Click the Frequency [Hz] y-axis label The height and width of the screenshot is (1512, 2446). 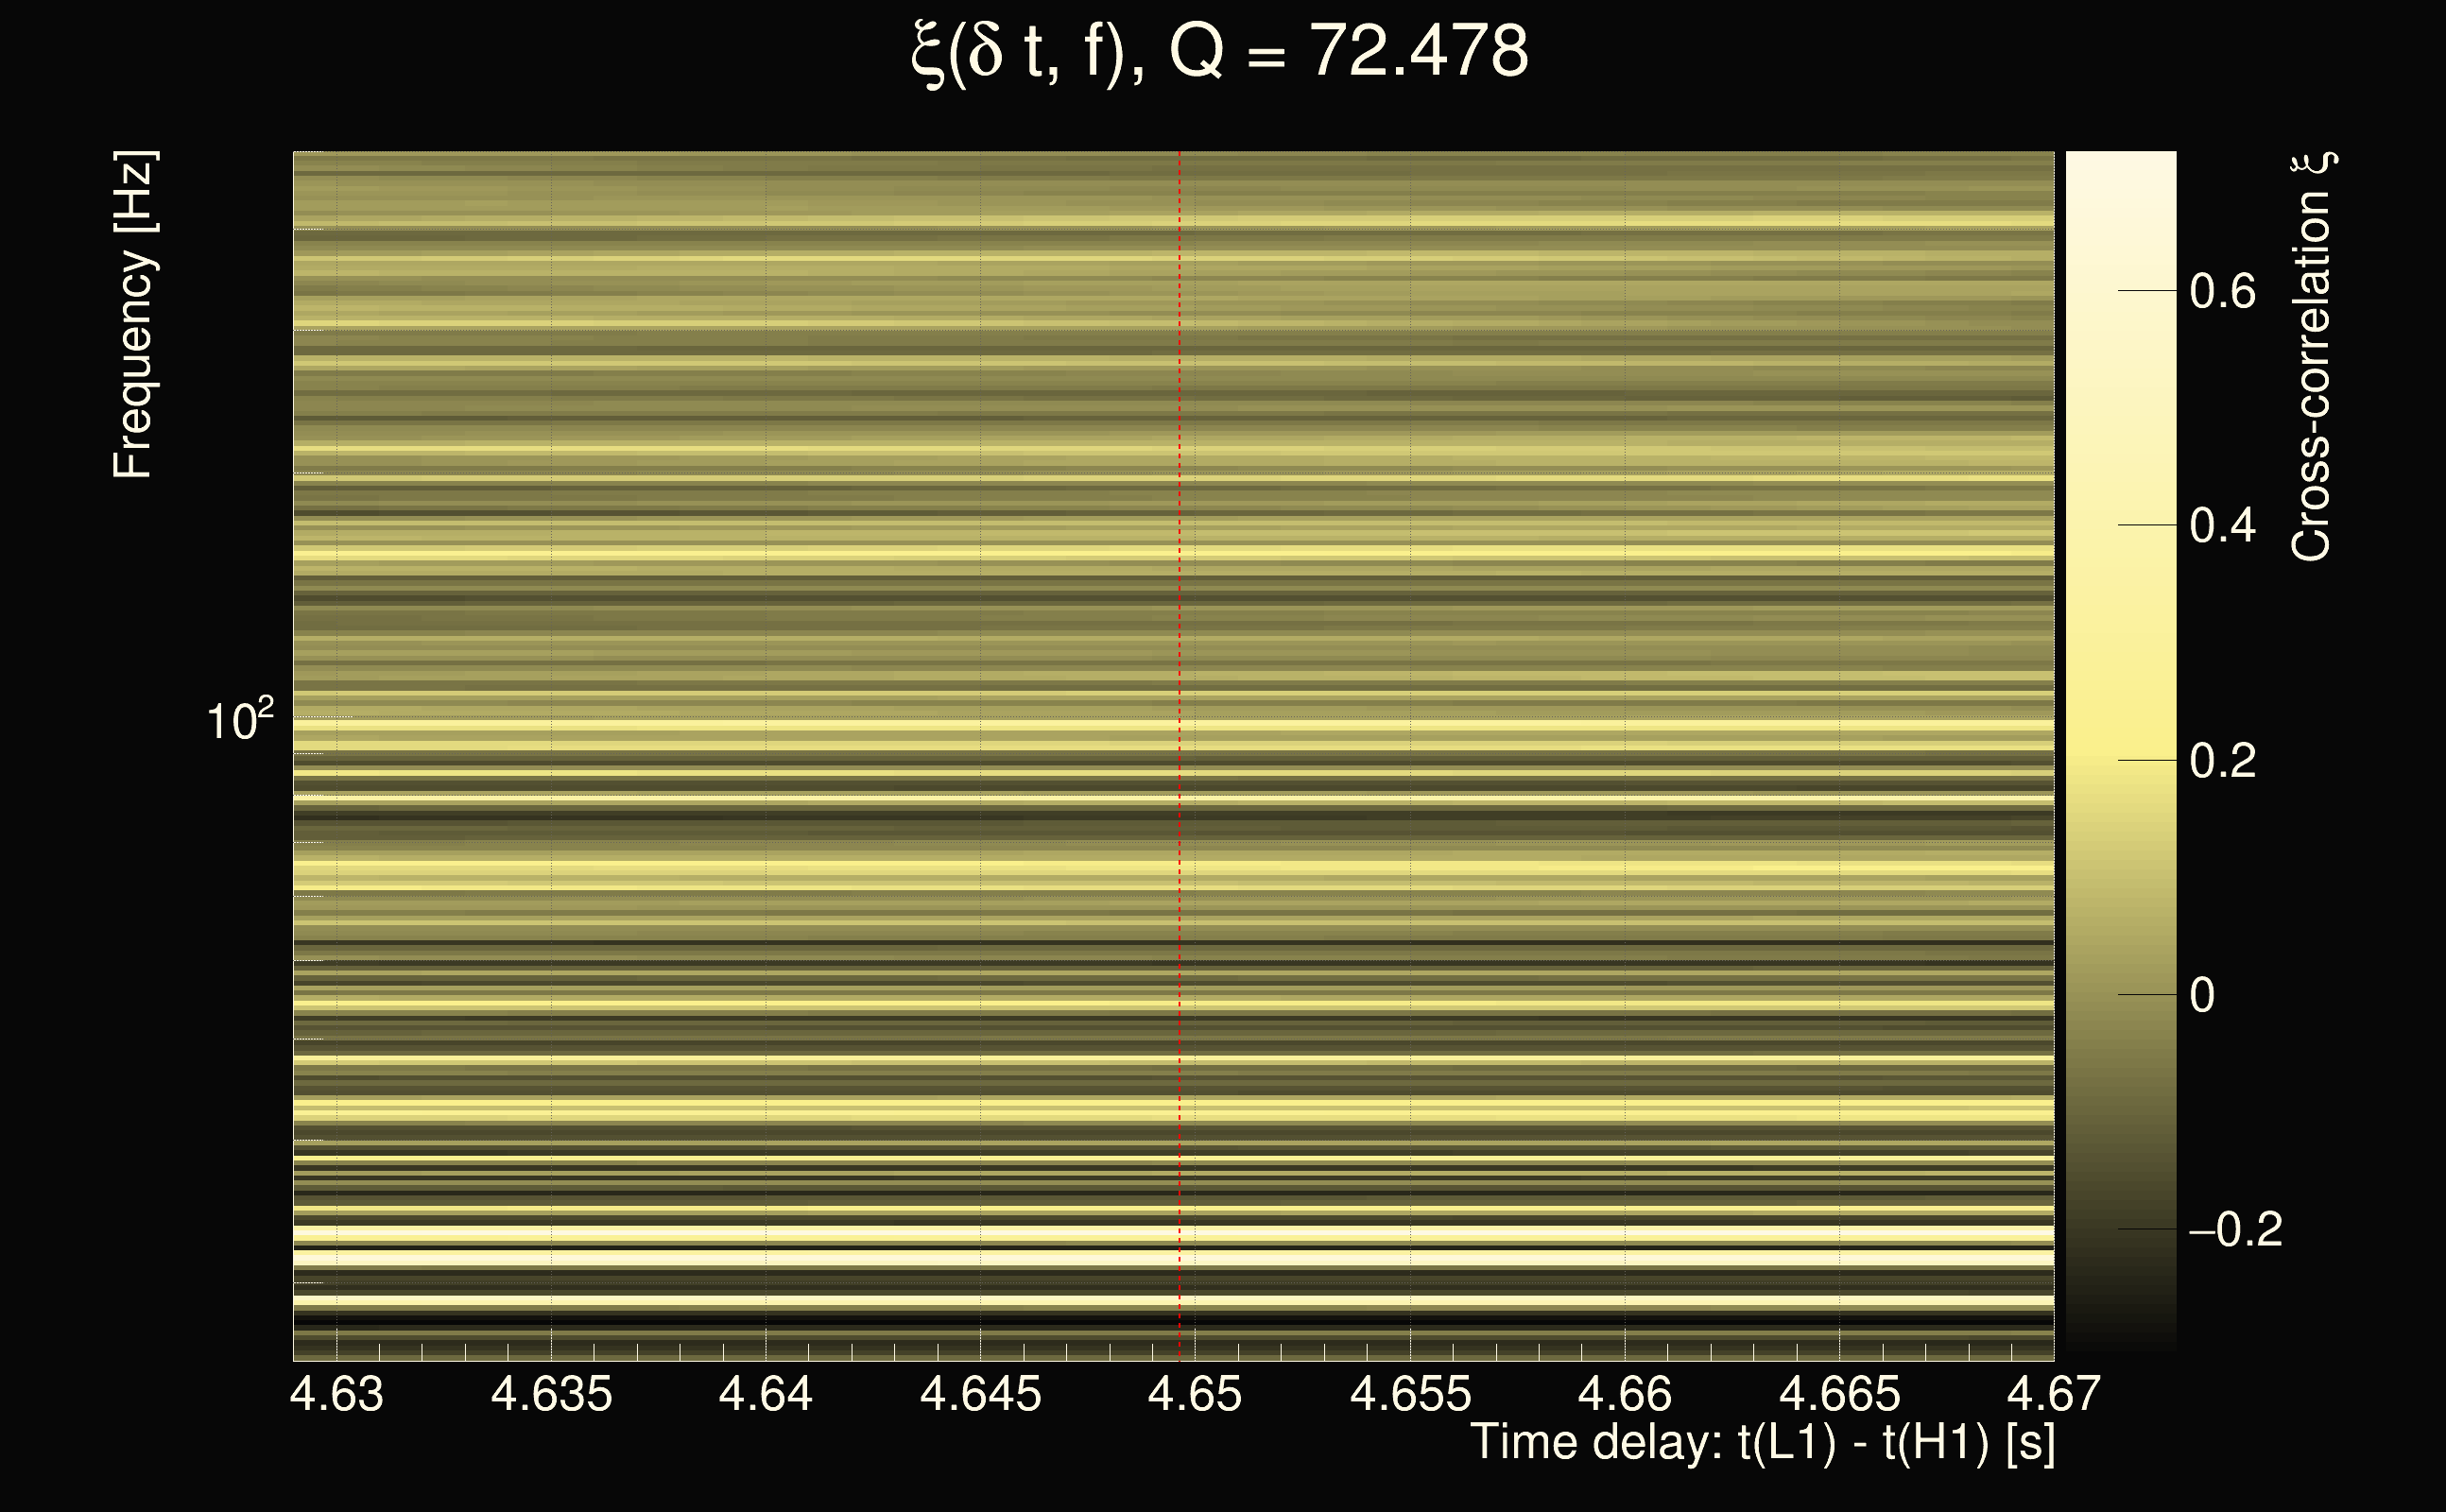[132, 315]
